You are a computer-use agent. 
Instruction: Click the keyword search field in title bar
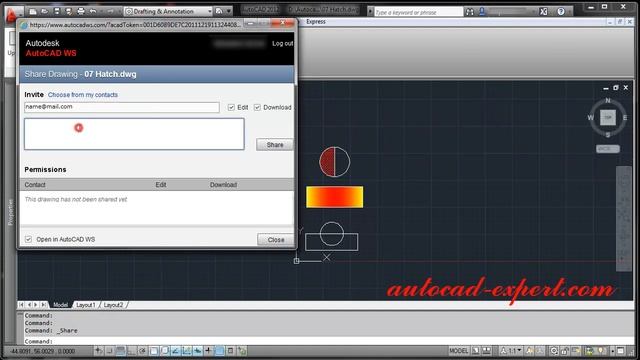(418, 12)
